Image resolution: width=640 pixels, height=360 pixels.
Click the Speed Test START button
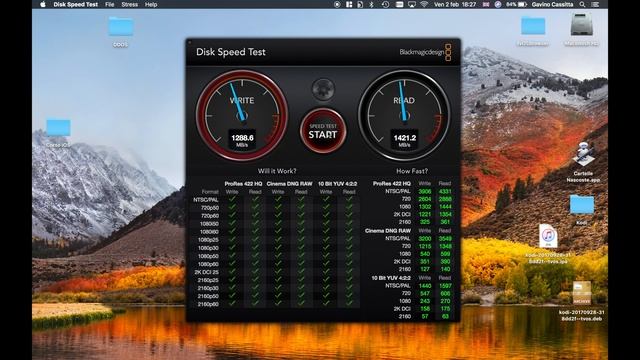[323, 131]
